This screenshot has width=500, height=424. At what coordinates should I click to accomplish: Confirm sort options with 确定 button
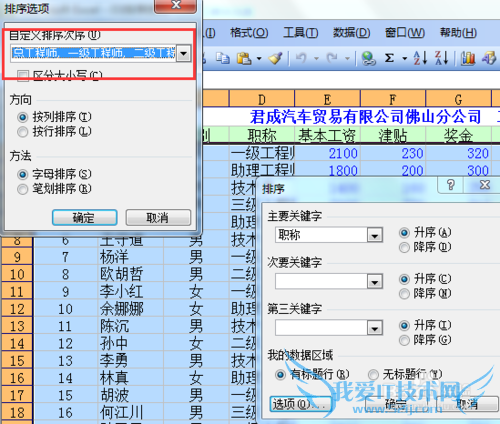coord(84,218)
